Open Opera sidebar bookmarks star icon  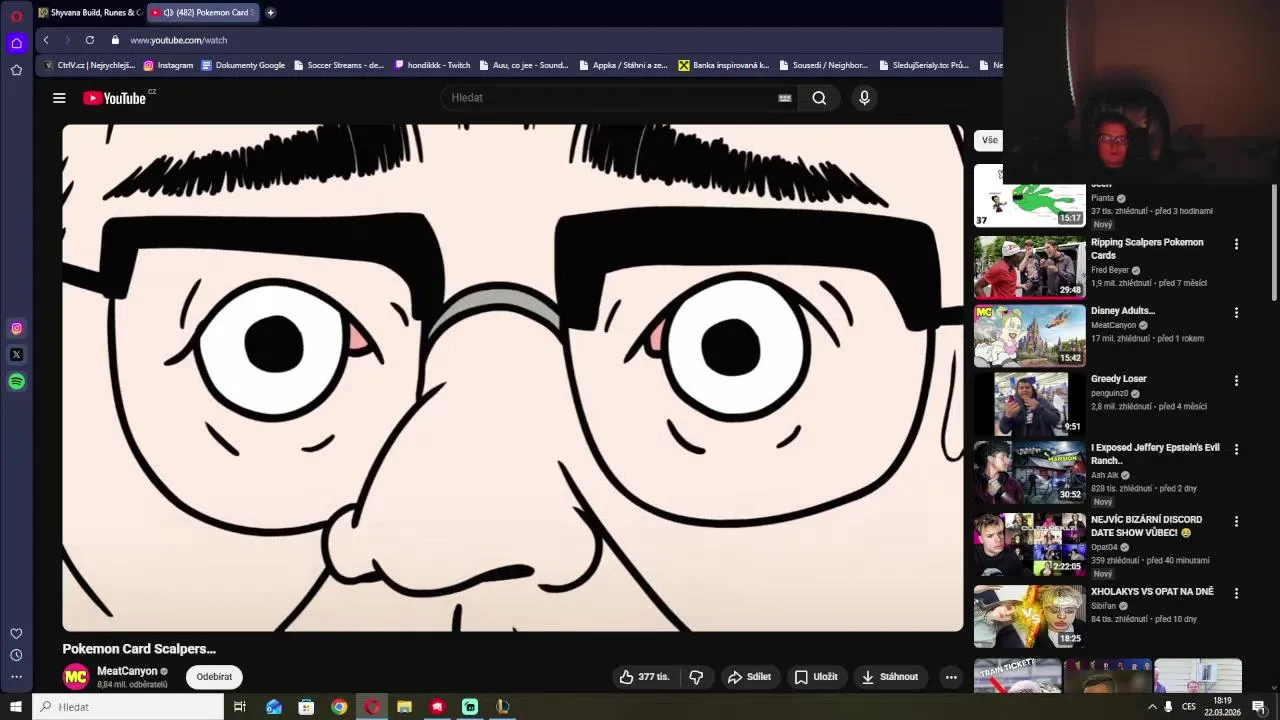(16, 70)
